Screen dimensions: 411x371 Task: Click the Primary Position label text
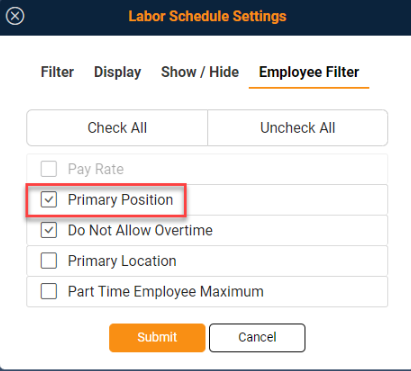tap(120, 200)
